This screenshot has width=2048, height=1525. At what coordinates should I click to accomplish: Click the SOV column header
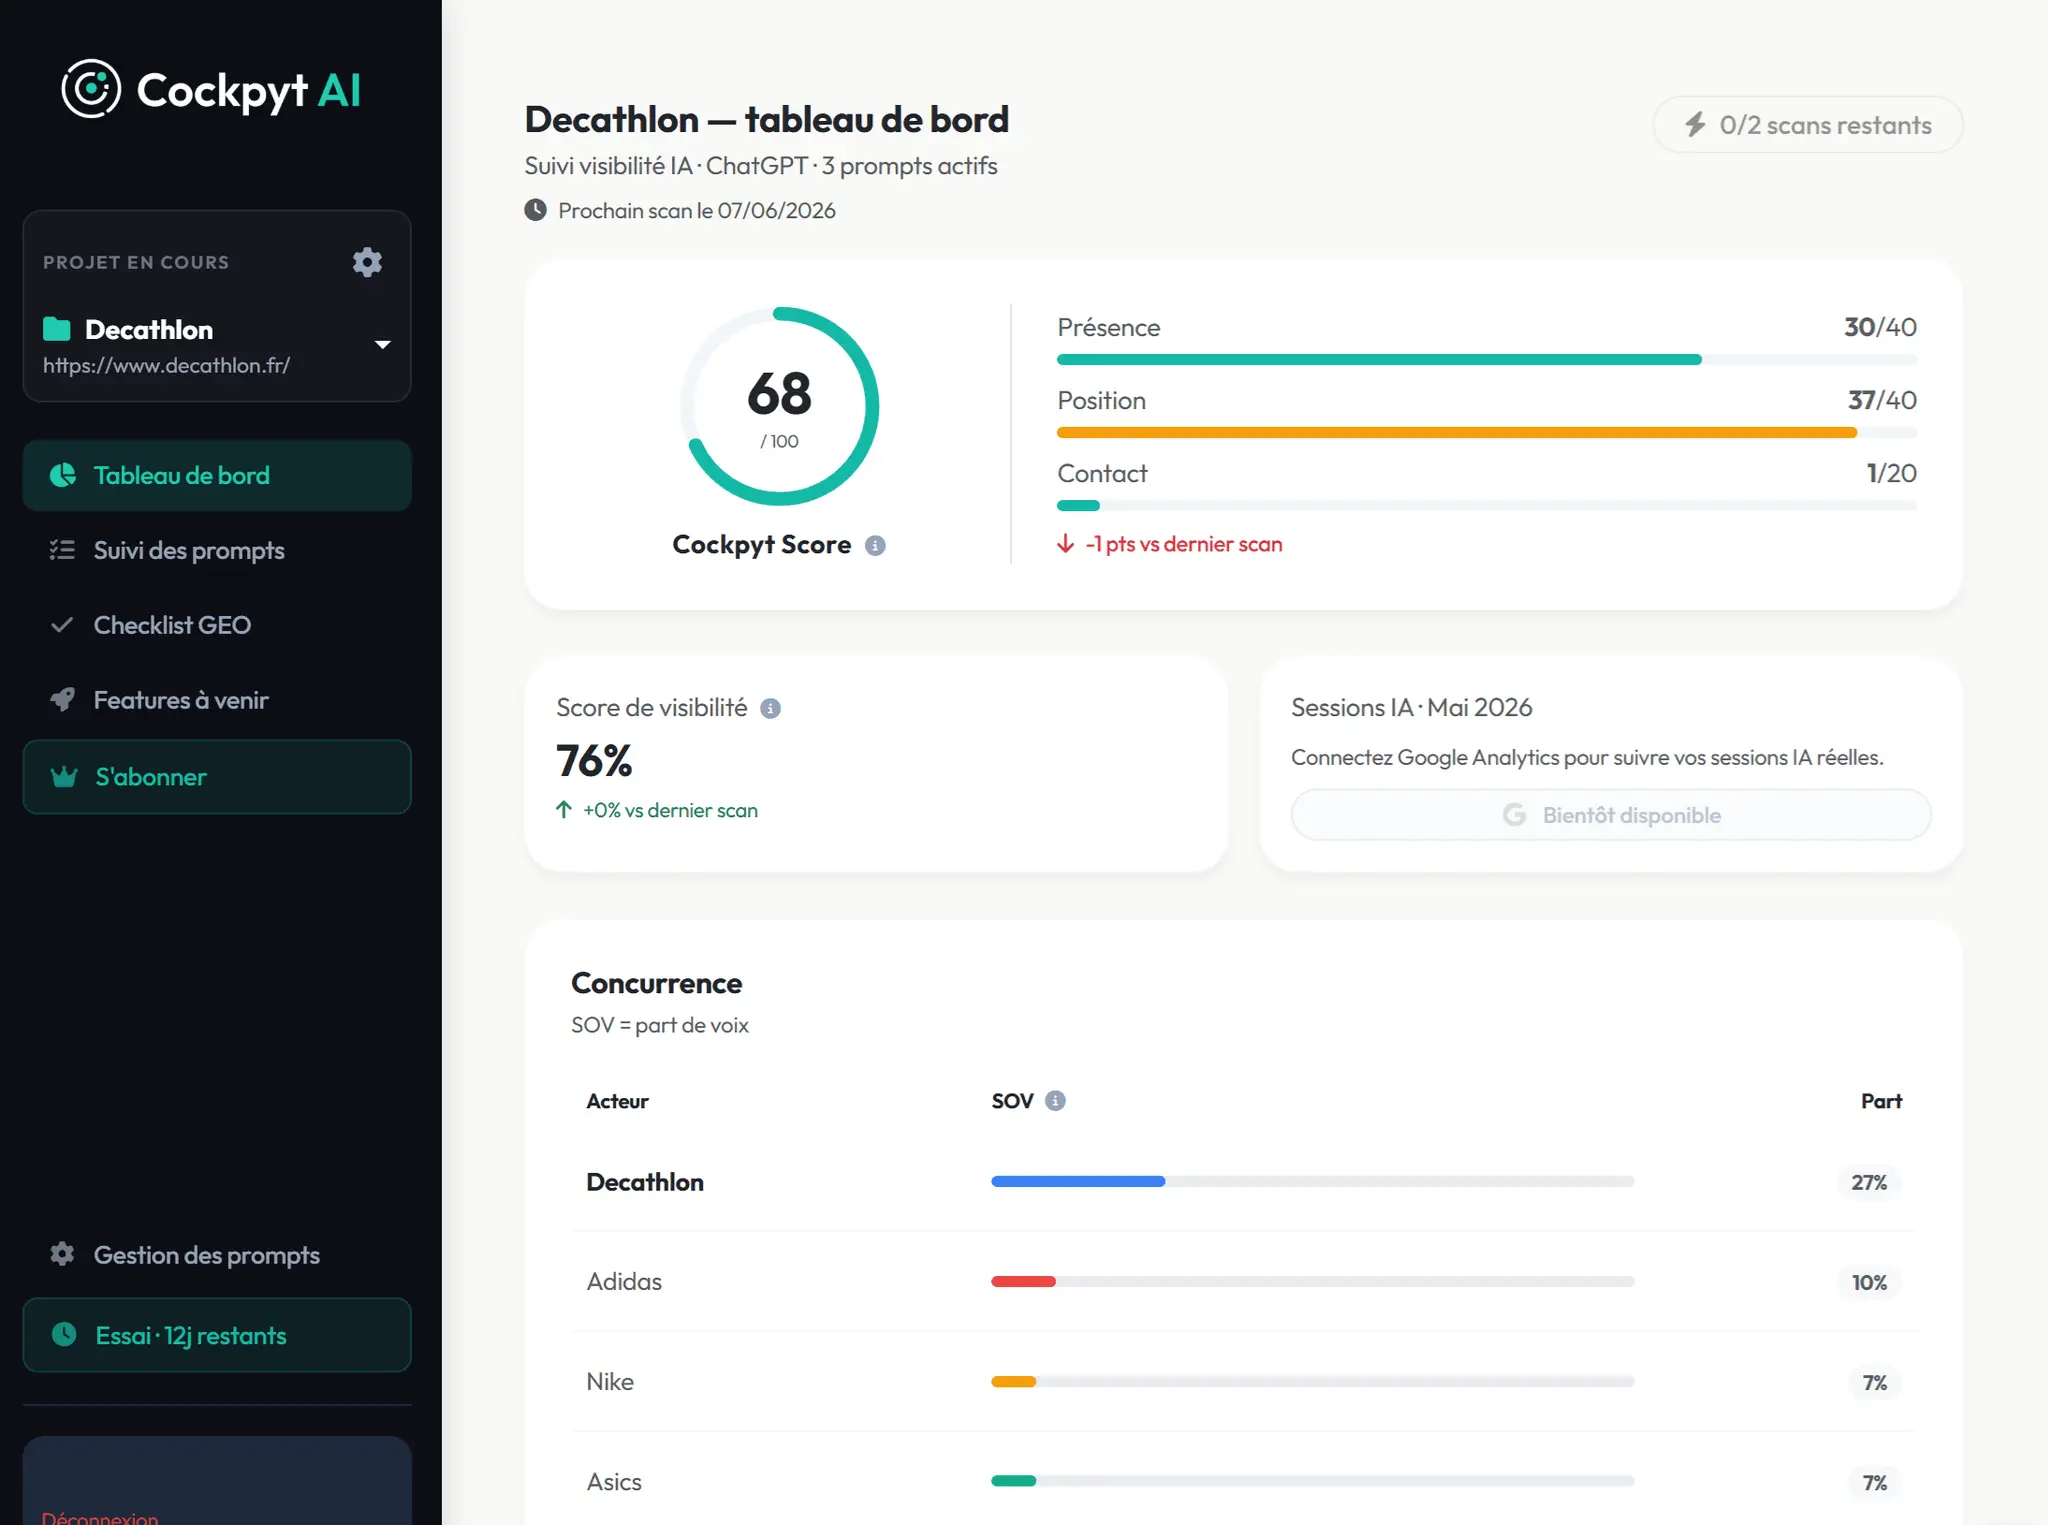(x=1012, y=1101)
